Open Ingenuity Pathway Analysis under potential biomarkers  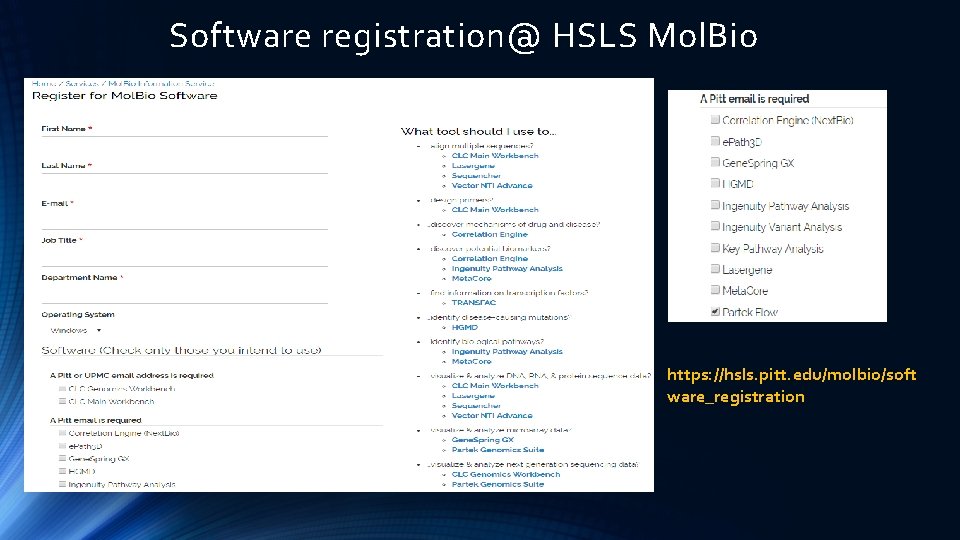(507, 268)
